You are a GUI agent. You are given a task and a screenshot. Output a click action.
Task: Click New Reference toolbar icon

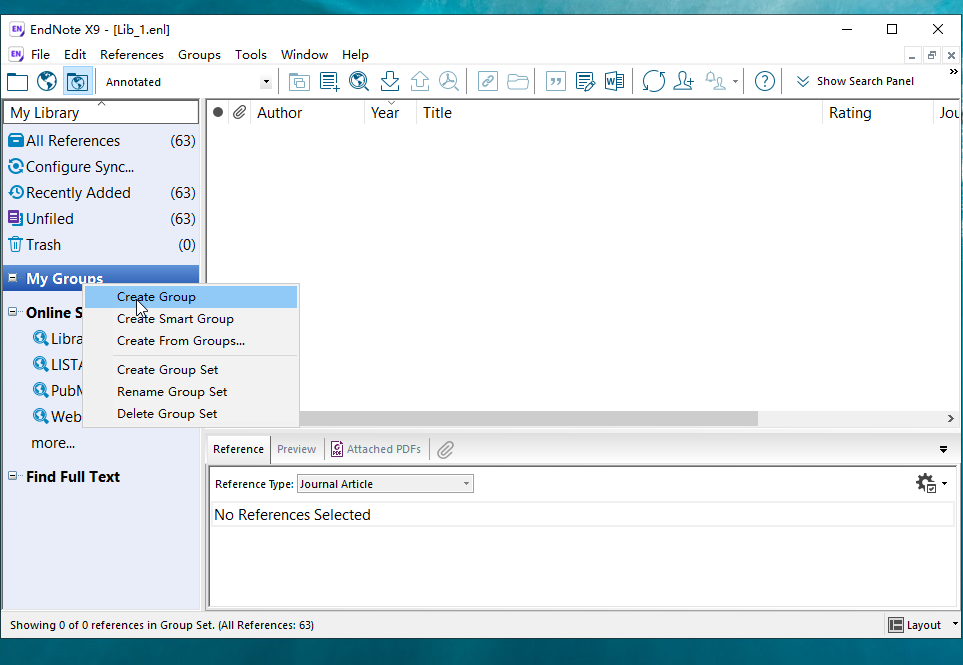(330, 81)
